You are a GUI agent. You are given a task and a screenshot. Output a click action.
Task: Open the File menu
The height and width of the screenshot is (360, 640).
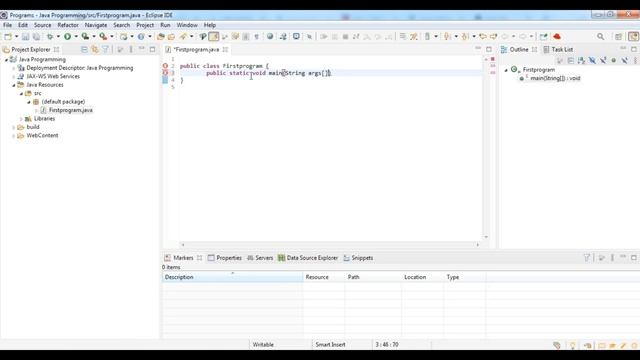click(x=7, y=25)
